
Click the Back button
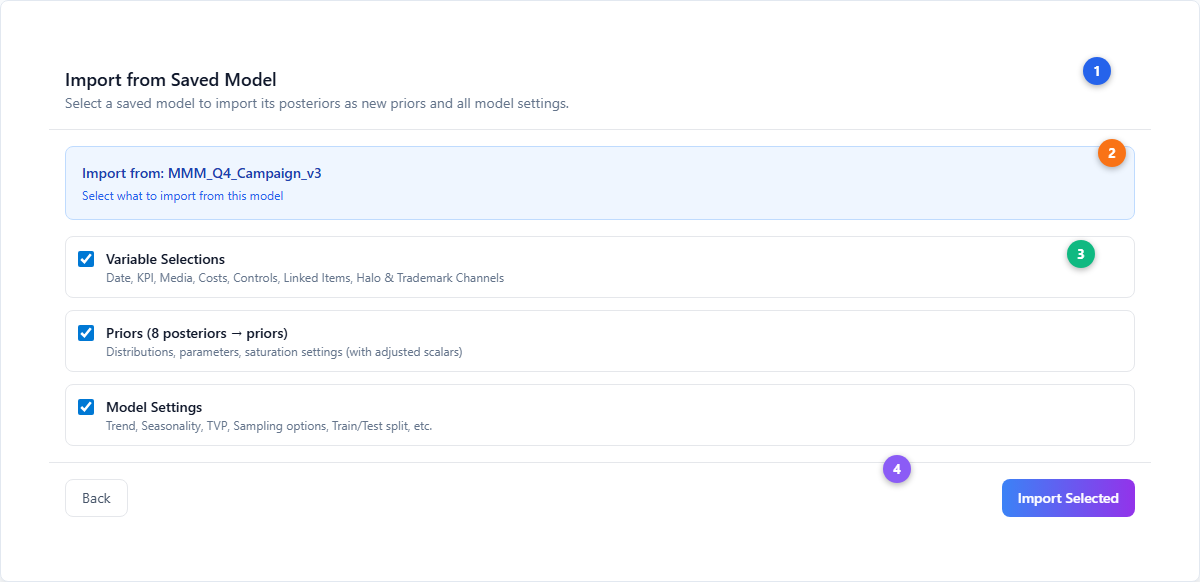pos(96,498)
